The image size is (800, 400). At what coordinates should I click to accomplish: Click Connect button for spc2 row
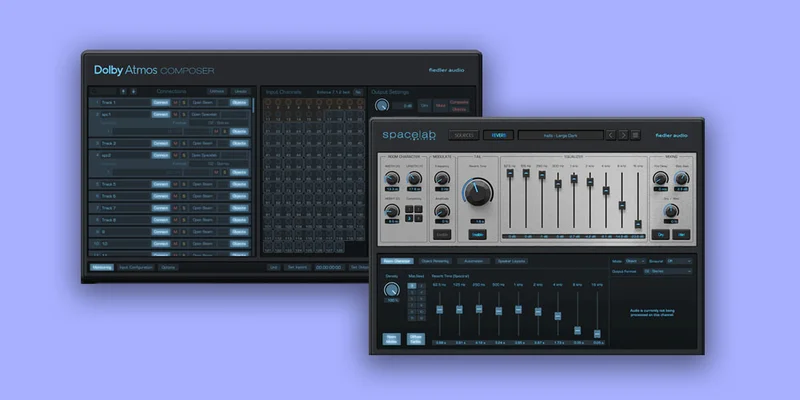(x=160, y=155)
